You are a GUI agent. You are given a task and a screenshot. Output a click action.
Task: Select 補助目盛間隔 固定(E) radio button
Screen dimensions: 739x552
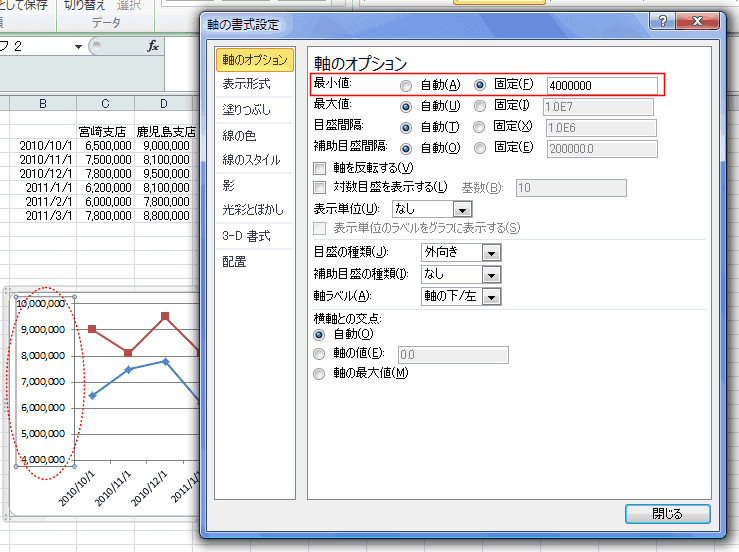[x=479, y=148]
